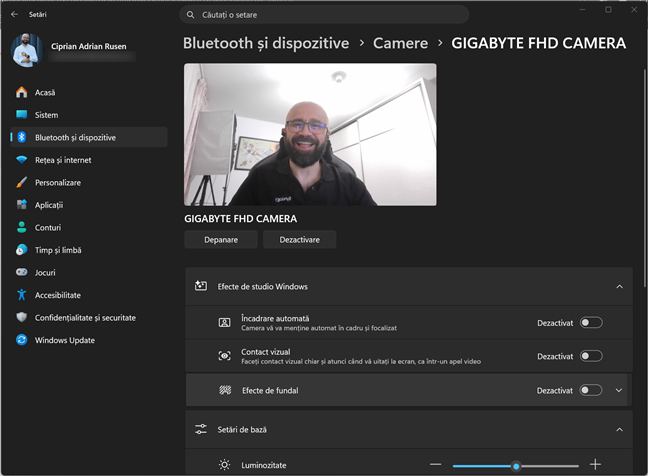The height and width of the screenshot is (476, 648).
Task: Open Personalizare settings
Action: click(89, 182)
